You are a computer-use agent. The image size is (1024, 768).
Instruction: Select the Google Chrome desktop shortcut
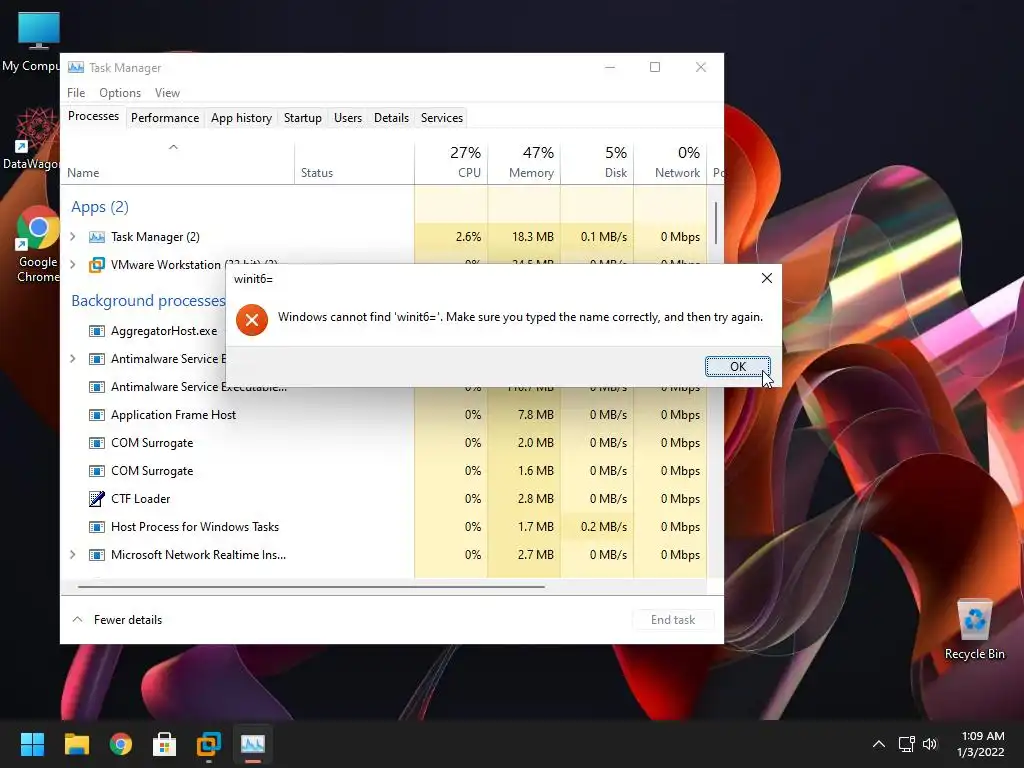[x=37, y=244]
